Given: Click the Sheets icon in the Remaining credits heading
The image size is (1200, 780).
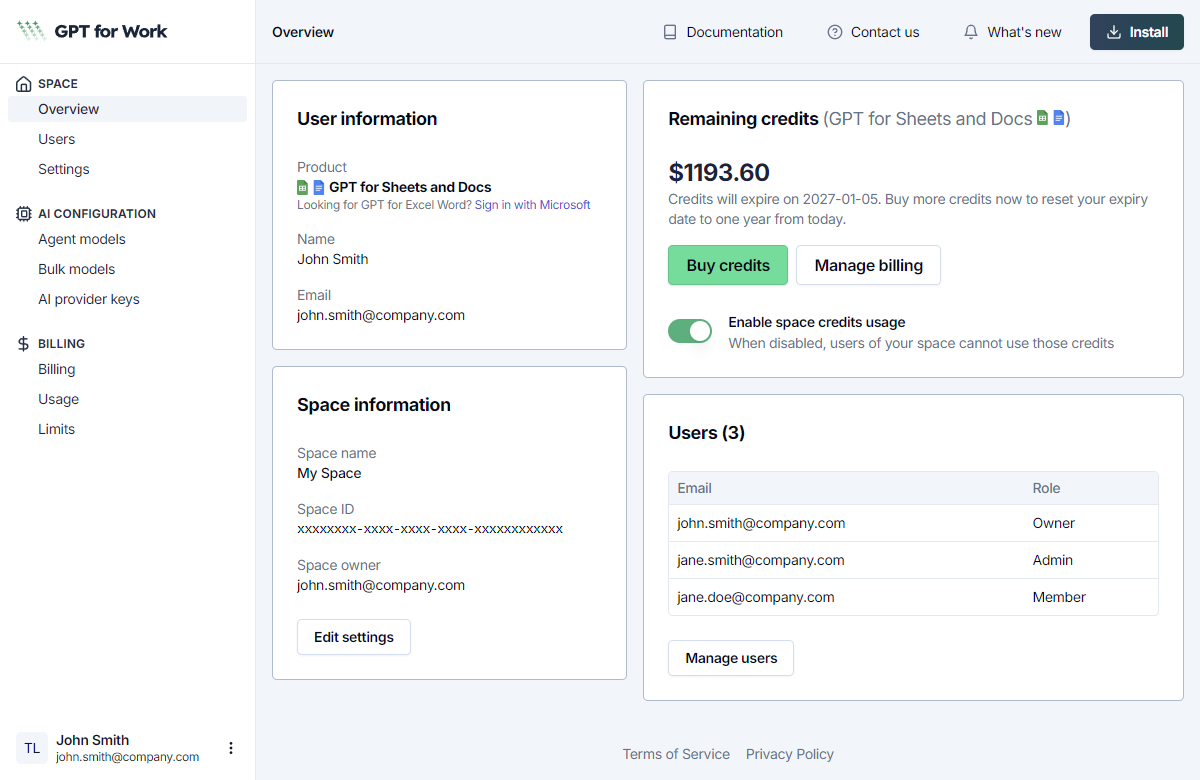Looking at the screenshot, I should pos(1042,118).
